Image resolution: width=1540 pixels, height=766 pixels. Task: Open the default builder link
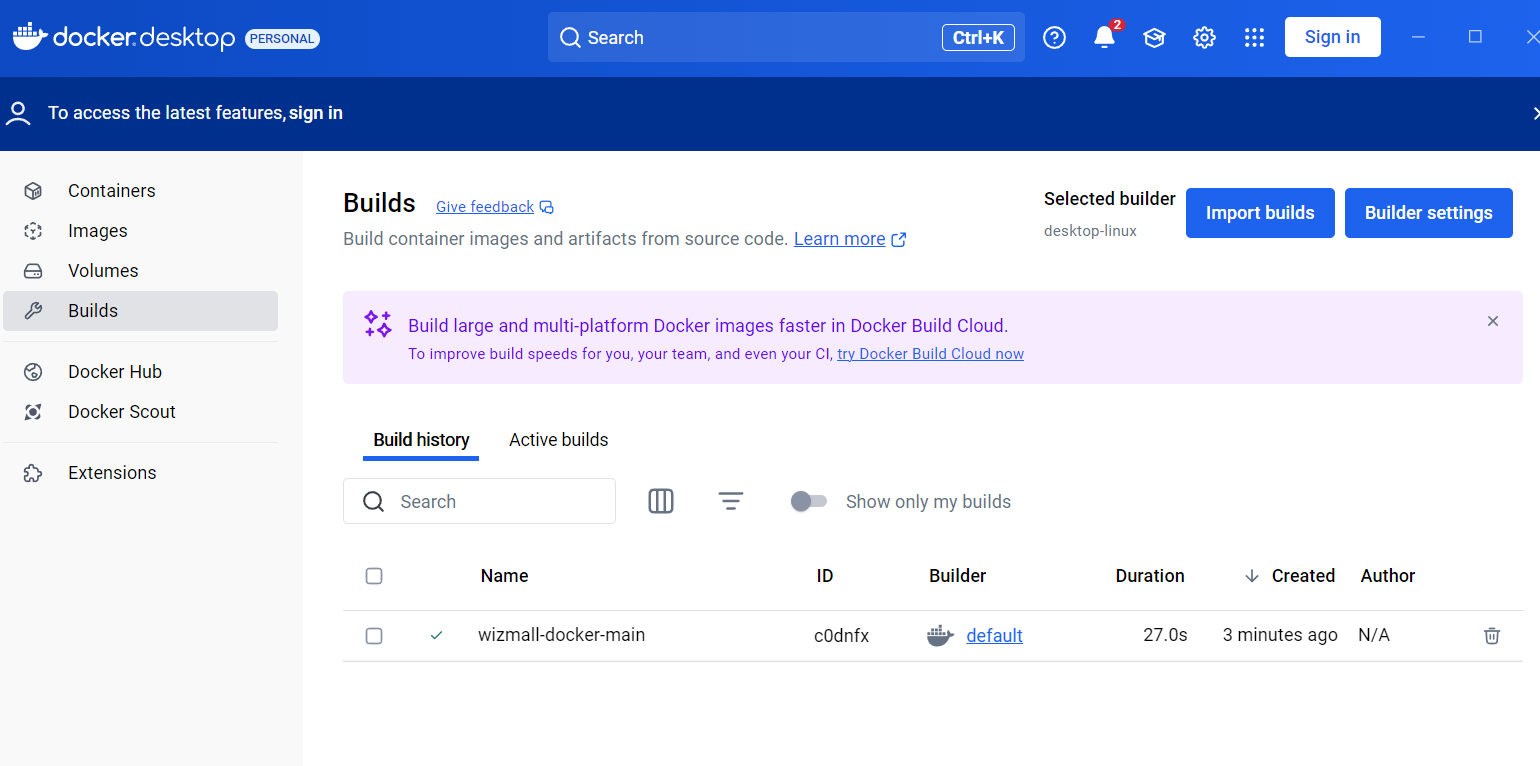pyautogui.click(x=994, y=636)
